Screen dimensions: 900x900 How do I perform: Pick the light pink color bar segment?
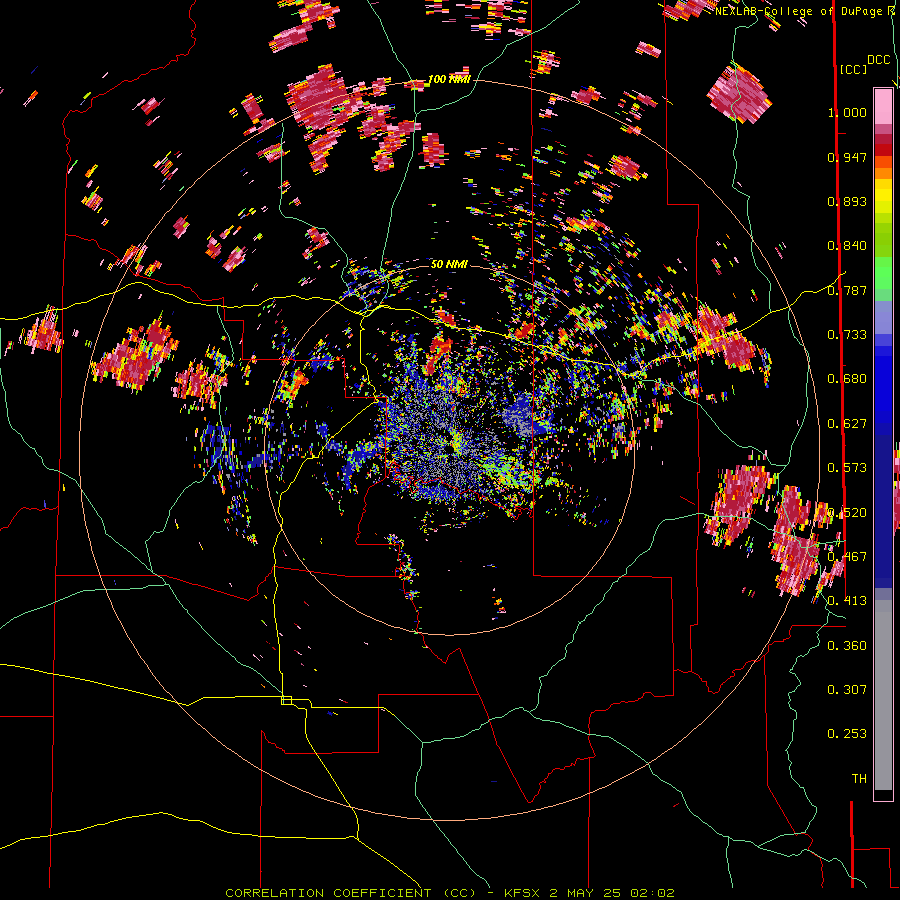pyautogui.click(x=883, y=107)
